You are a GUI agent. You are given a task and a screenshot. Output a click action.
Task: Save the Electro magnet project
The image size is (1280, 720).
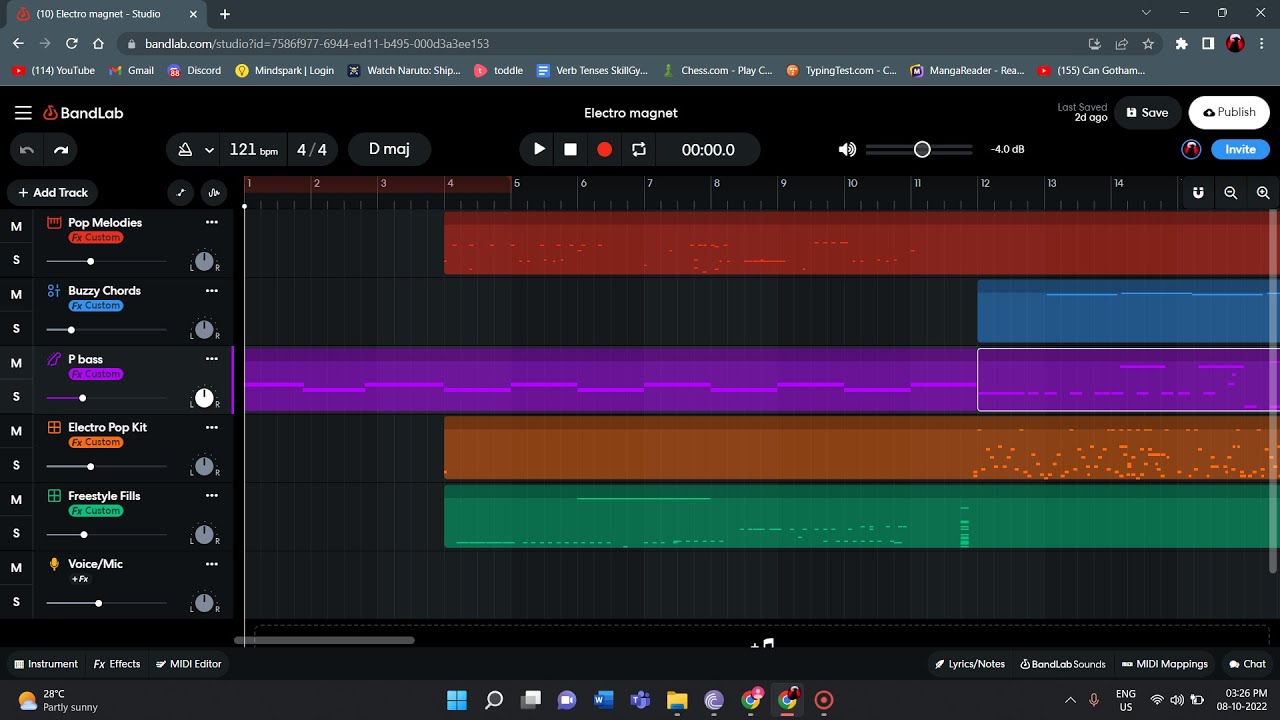pos(1146,113)
